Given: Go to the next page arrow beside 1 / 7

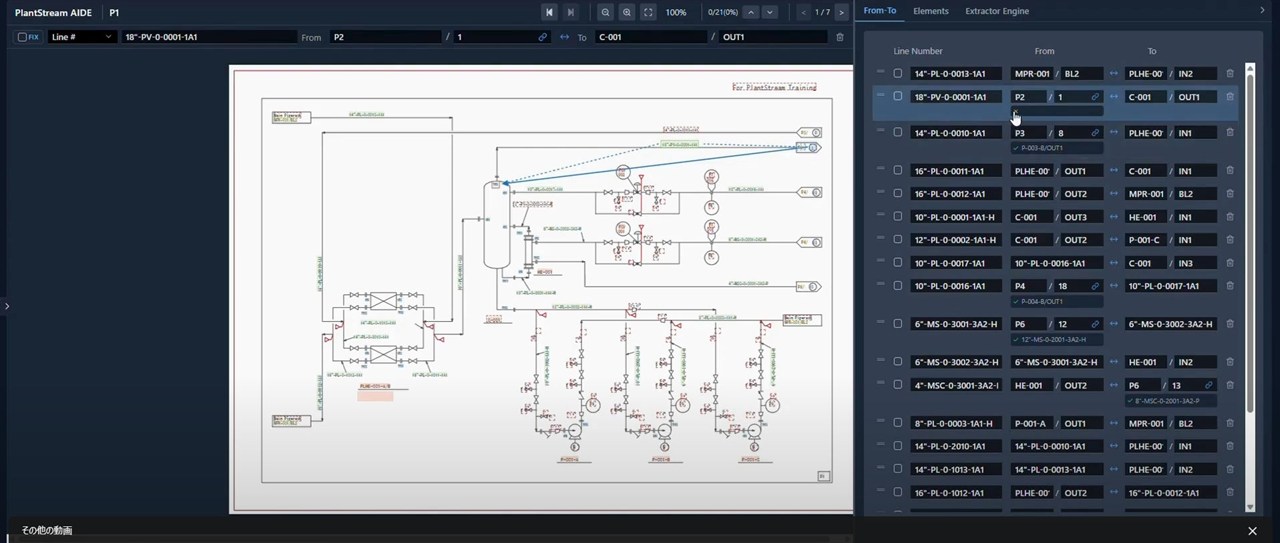Looking at the screenshot, I should click(844, 12).
